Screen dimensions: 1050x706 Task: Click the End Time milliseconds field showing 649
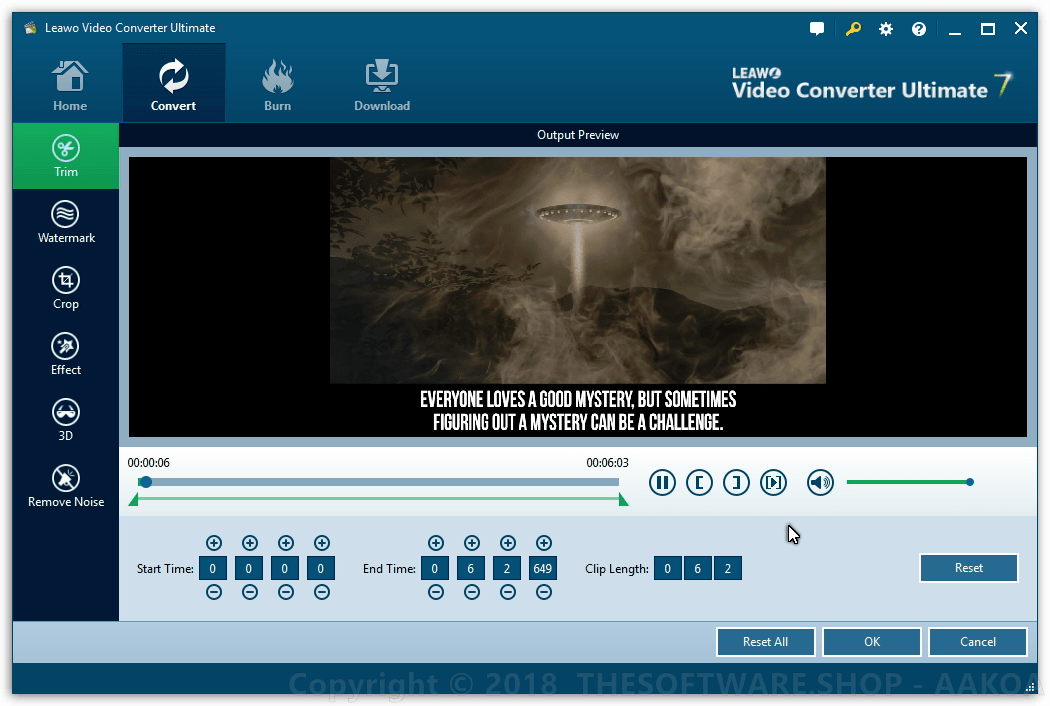543,569
